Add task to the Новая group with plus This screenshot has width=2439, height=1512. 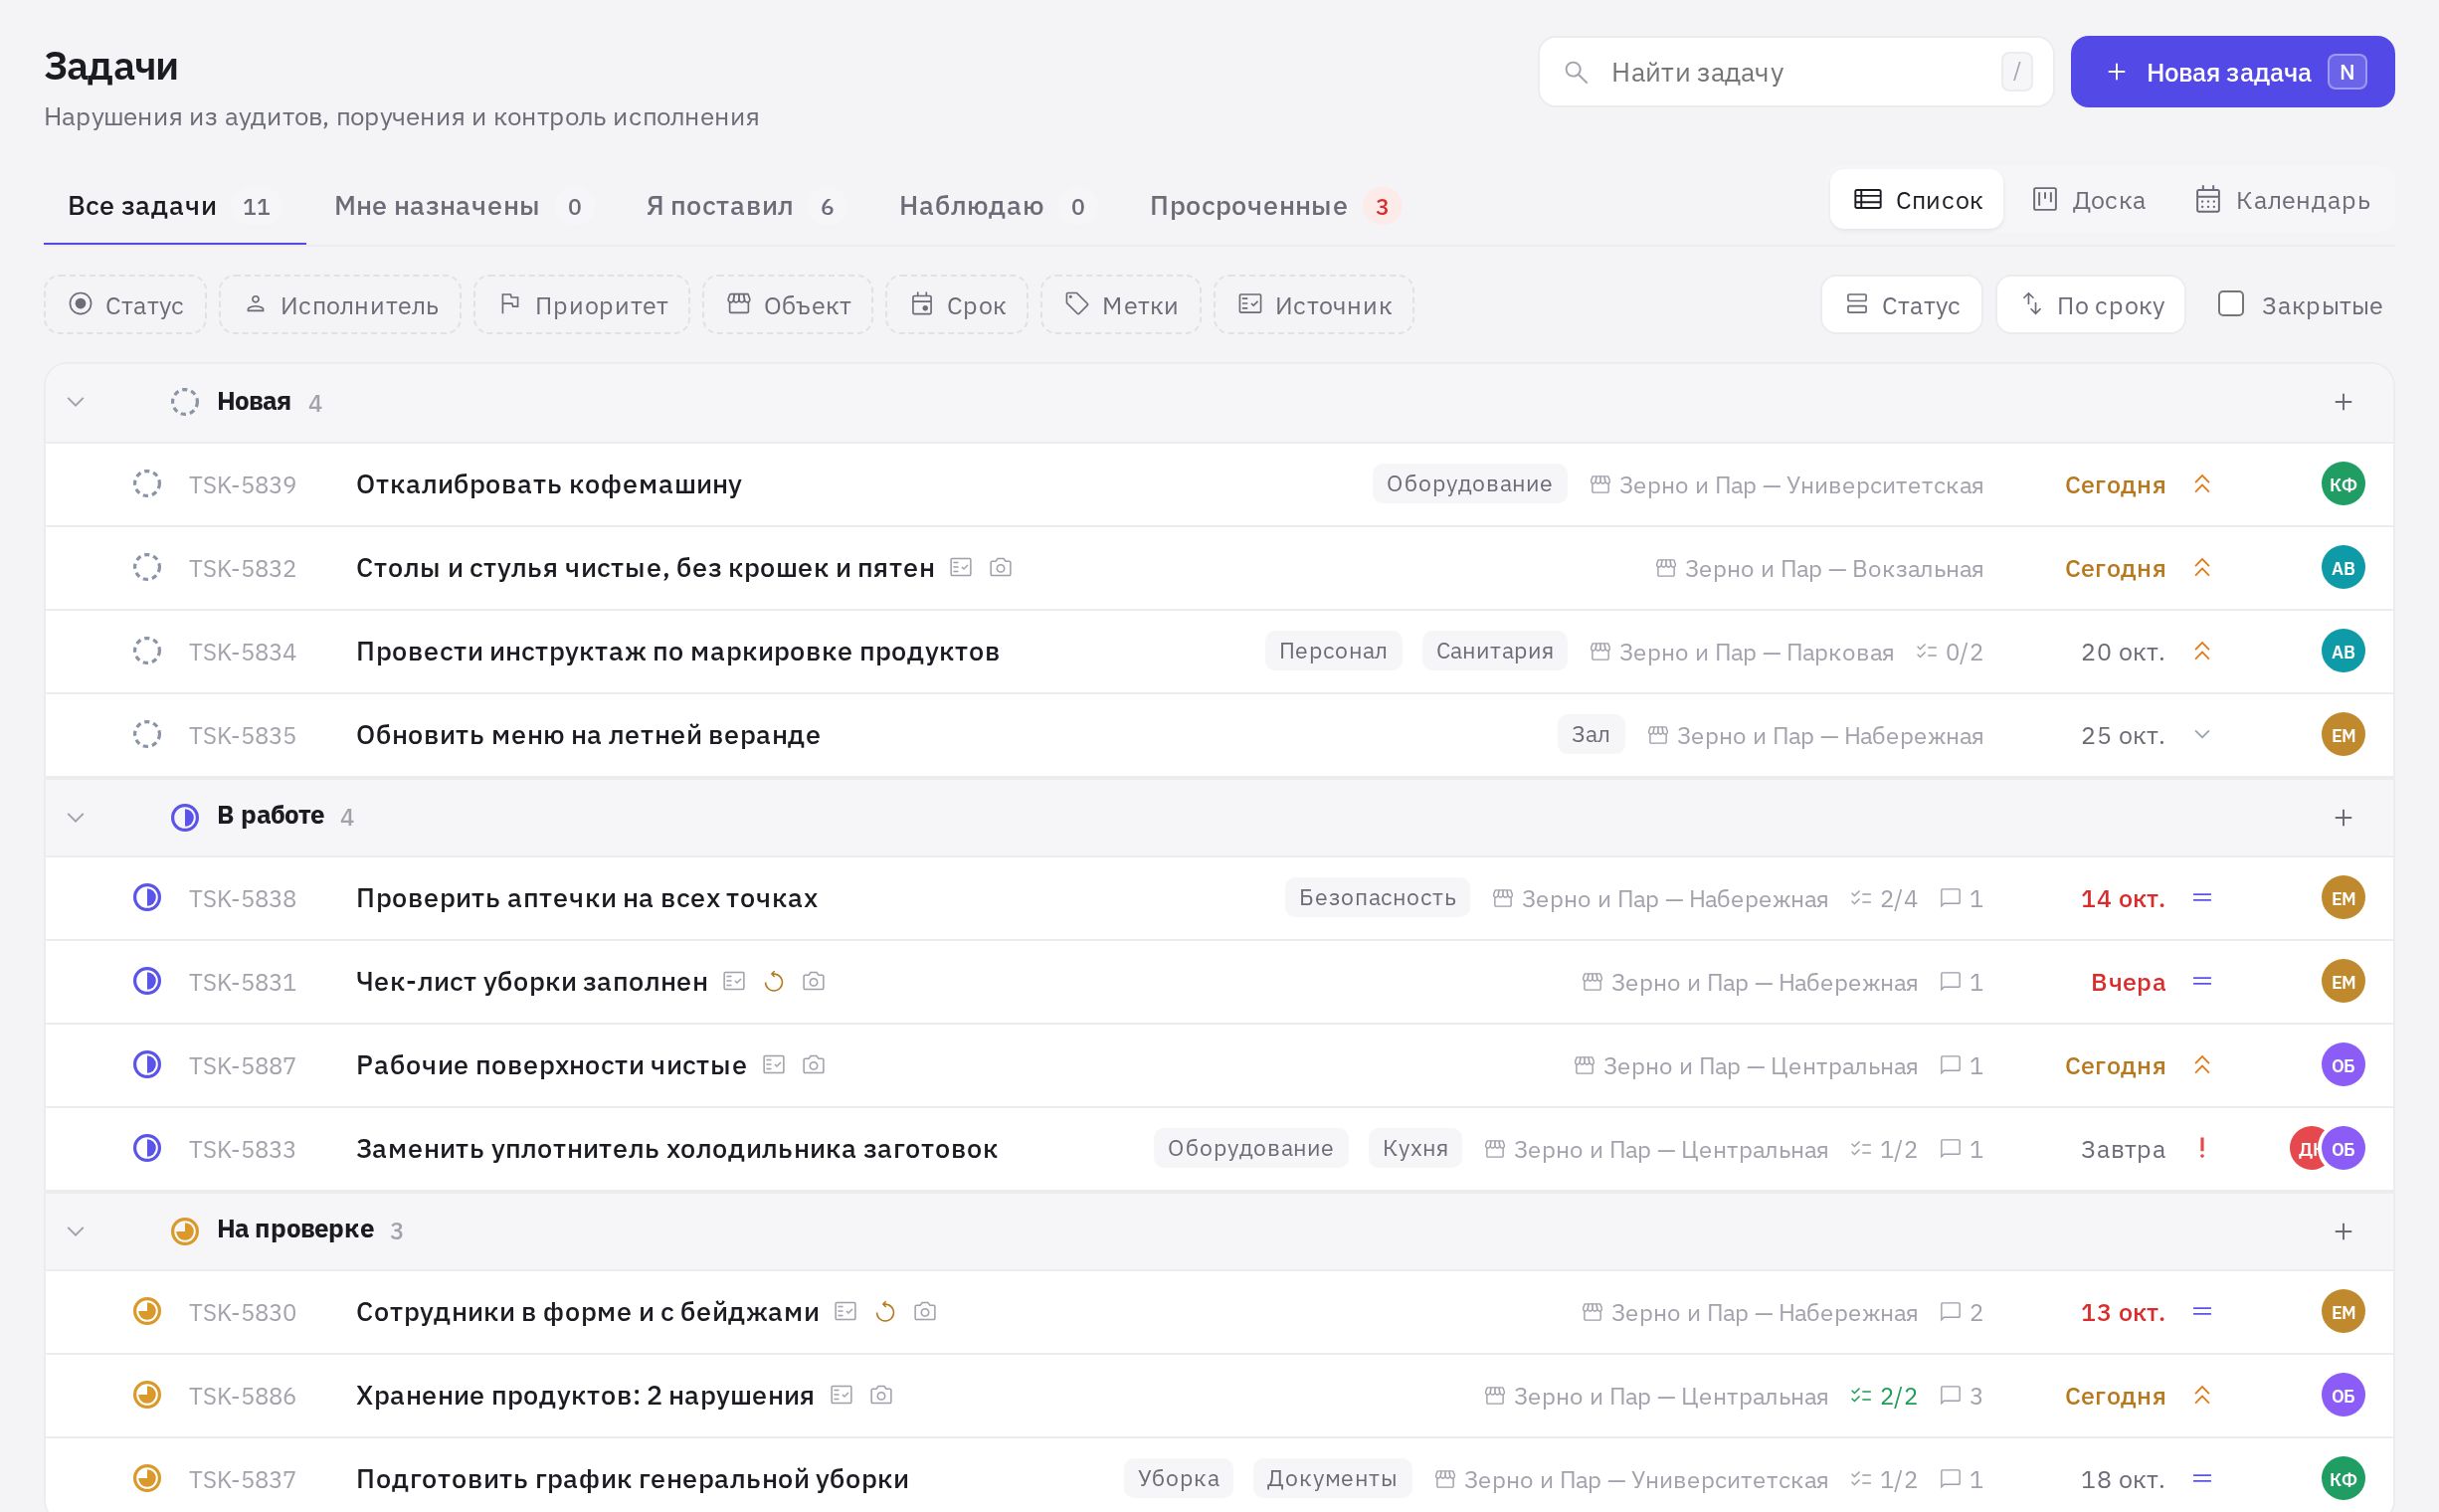point(2342,402)
